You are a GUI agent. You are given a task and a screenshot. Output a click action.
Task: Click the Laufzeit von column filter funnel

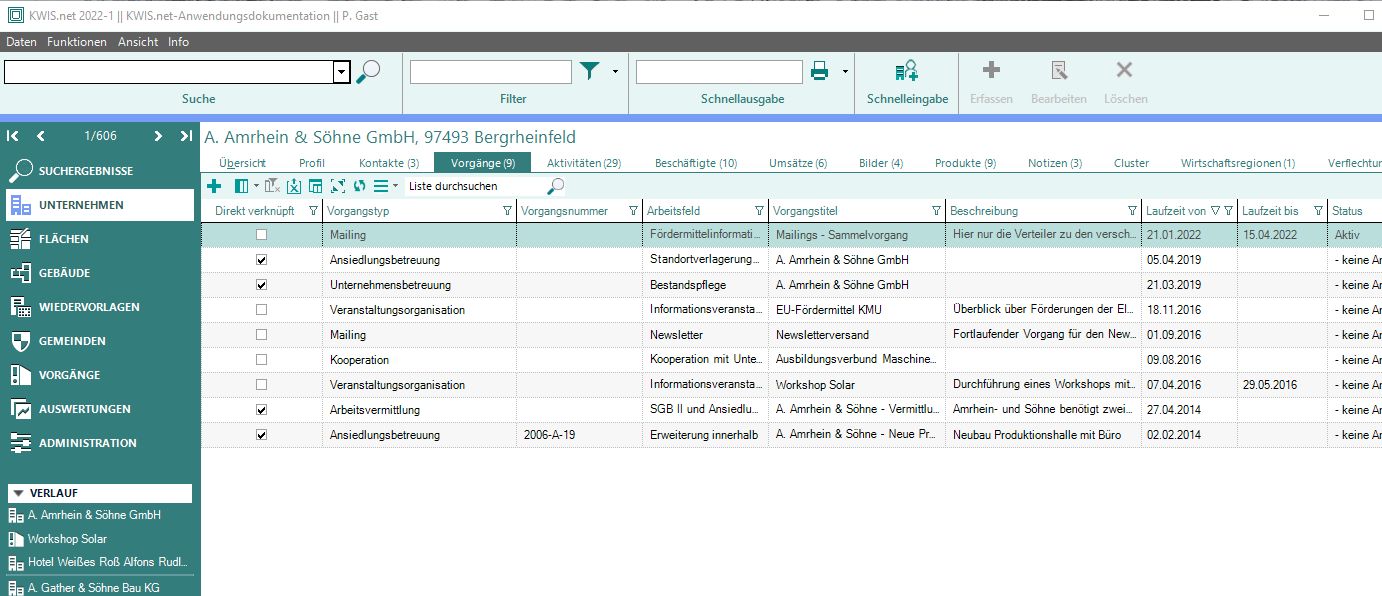point(1228,211)
